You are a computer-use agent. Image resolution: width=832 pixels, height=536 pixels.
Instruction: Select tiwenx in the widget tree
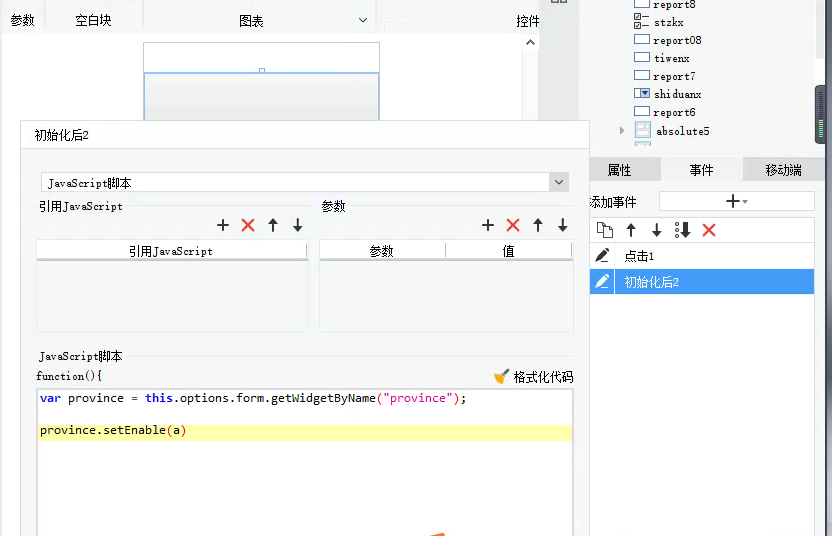pos(671,58)
